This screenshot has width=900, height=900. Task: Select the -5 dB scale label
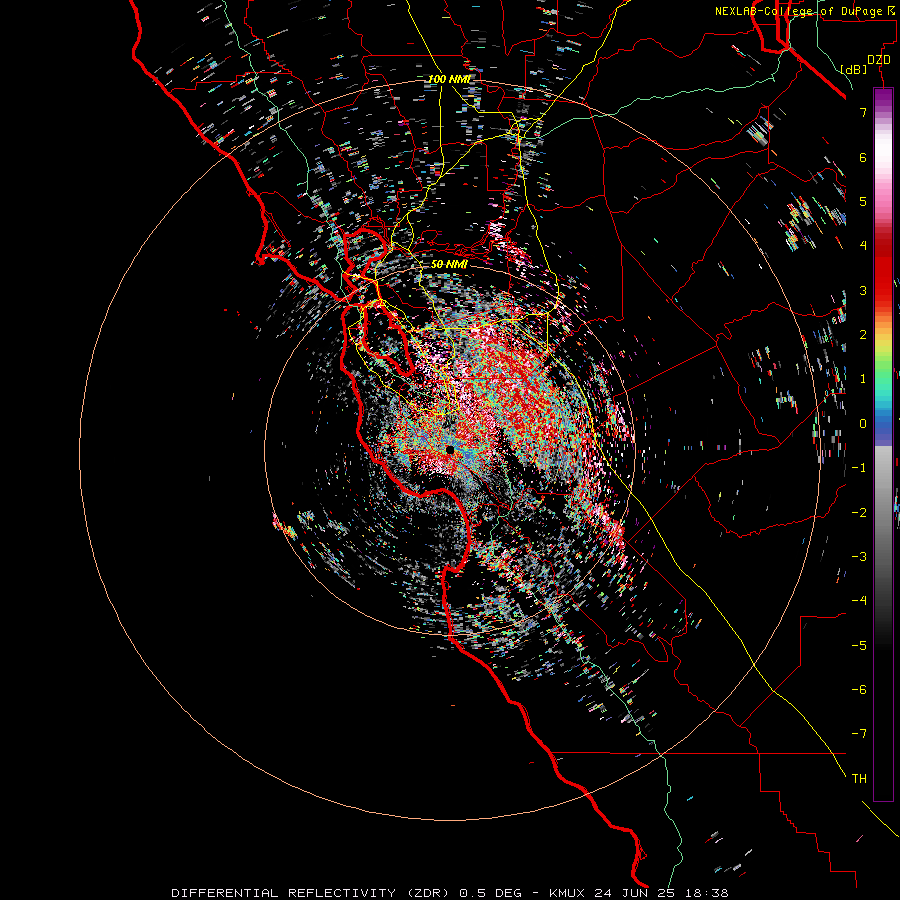[x=859, y=646]
